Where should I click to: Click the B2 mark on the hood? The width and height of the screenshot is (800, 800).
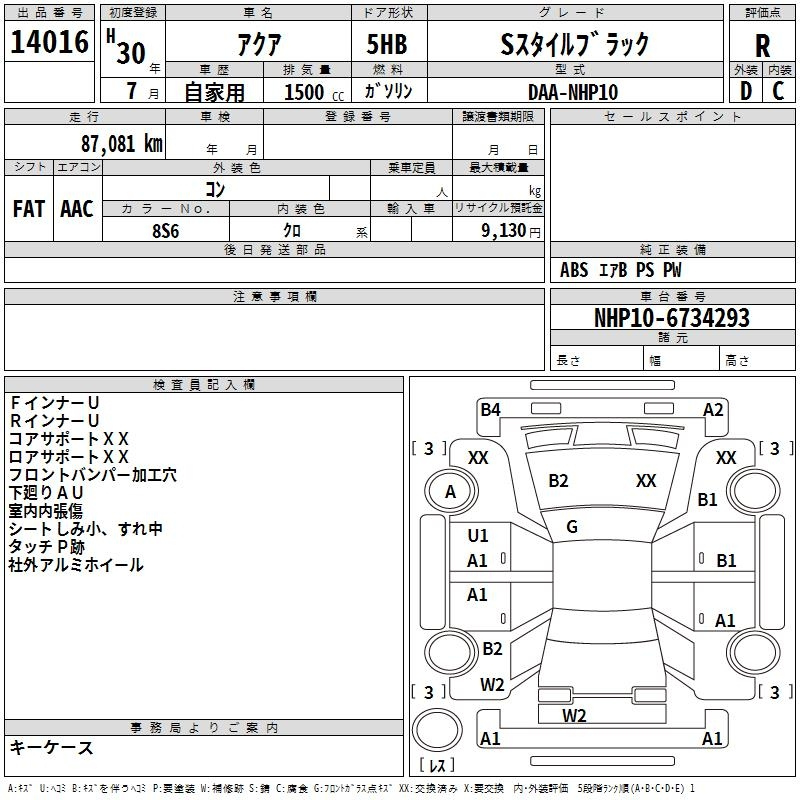point(558,481)
